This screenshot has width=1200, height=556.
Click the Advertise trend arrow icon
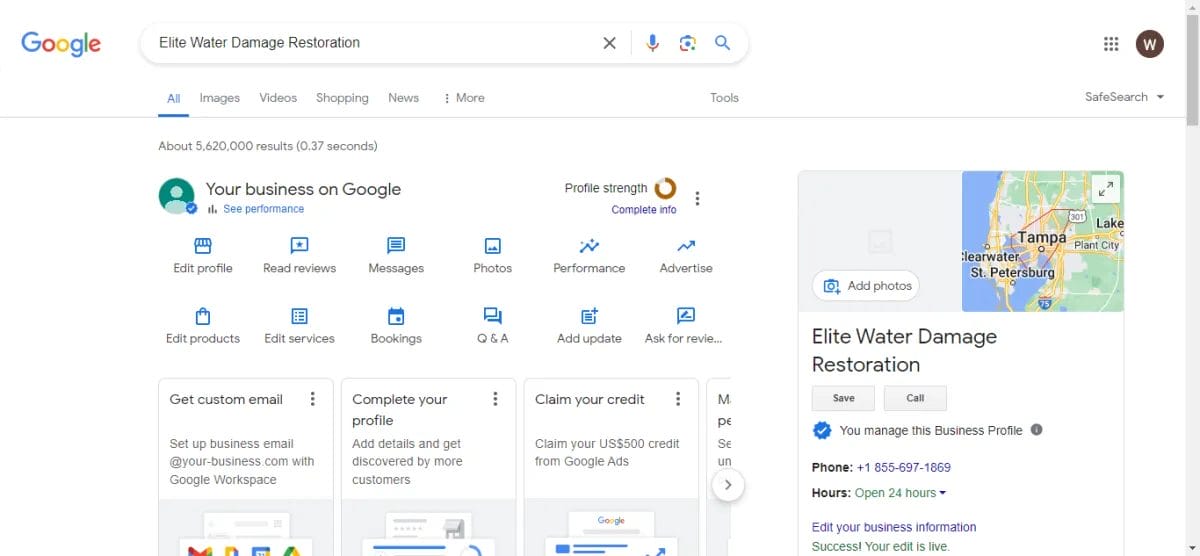point(686,246)
